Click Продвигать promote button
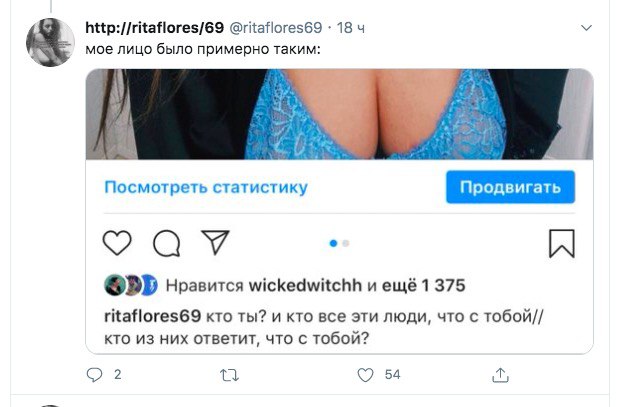The height and width of the screenshot is (407, 620). (x=510, y=187)
